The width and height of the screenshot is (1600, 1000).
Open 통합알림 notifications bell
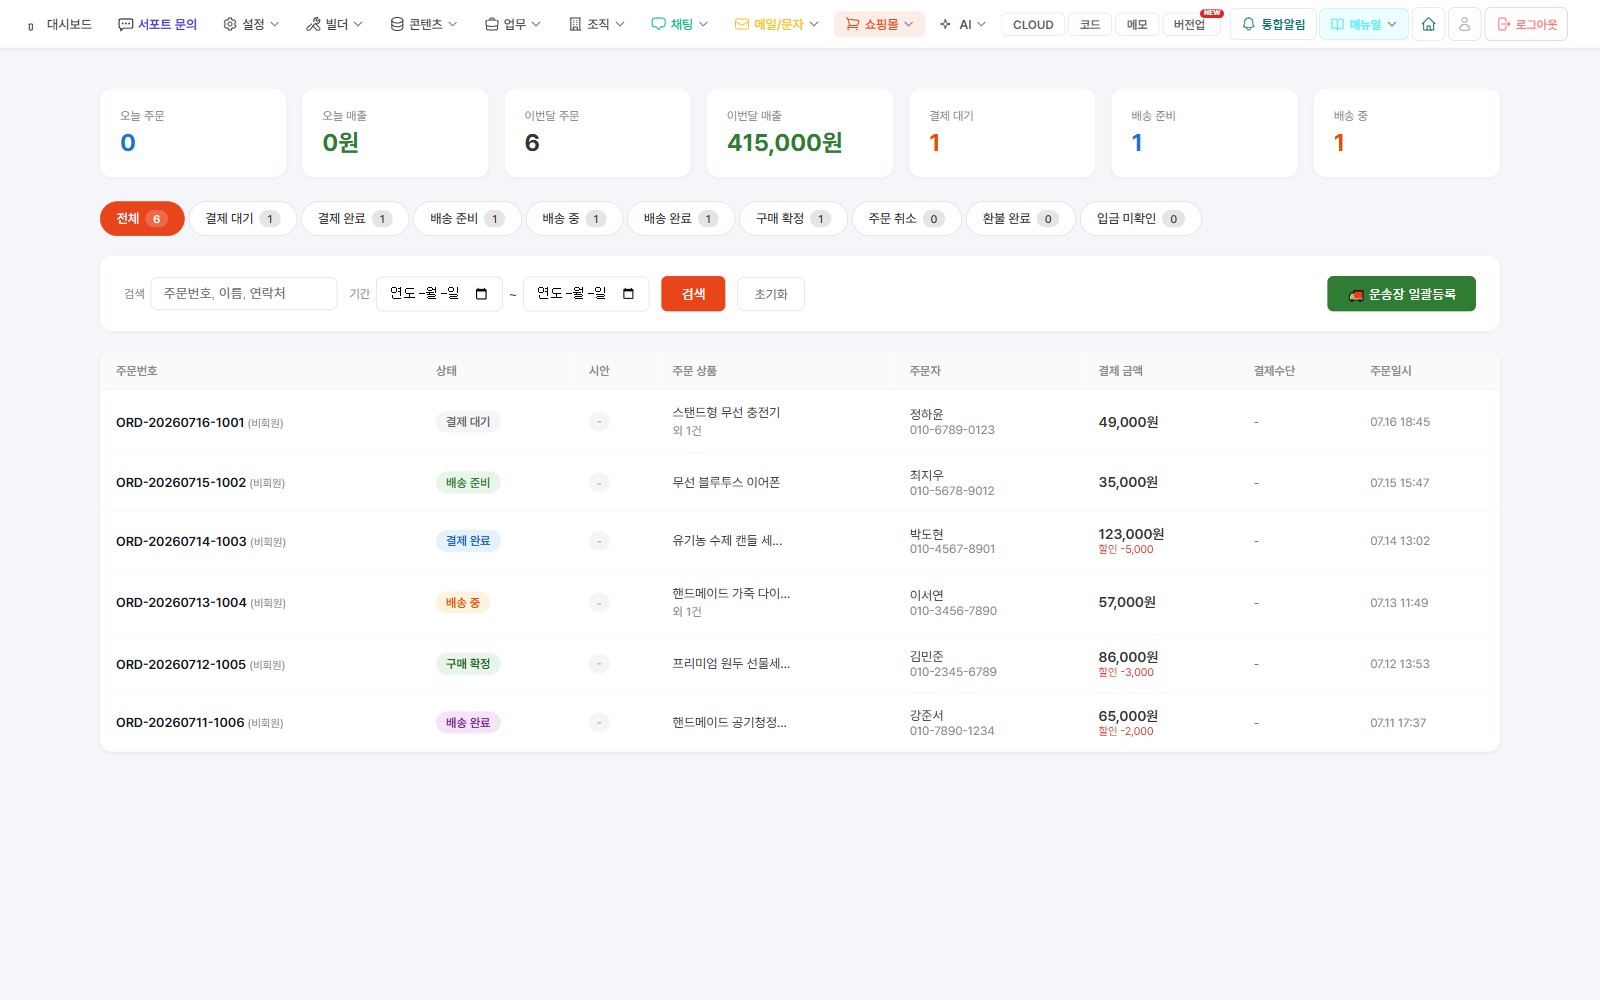[1273, 24]
